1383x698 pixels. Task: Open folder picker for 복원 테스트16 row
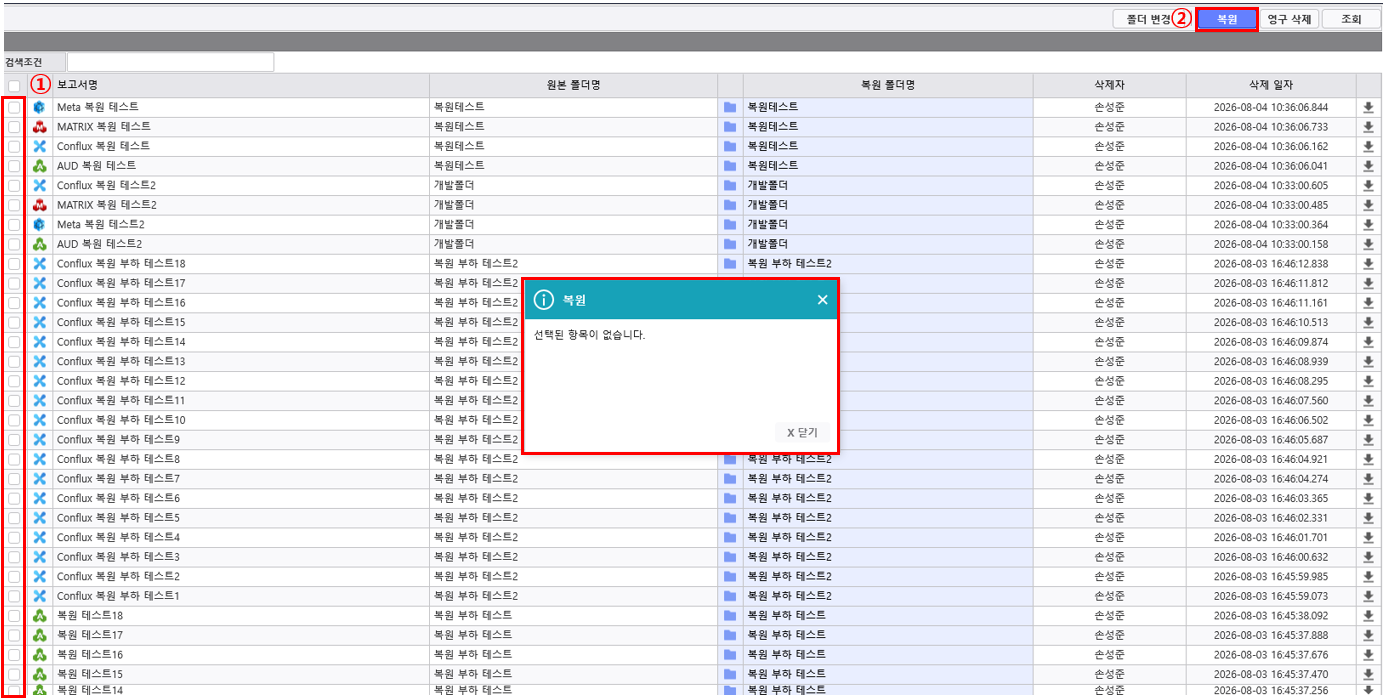tap(730, 655)
